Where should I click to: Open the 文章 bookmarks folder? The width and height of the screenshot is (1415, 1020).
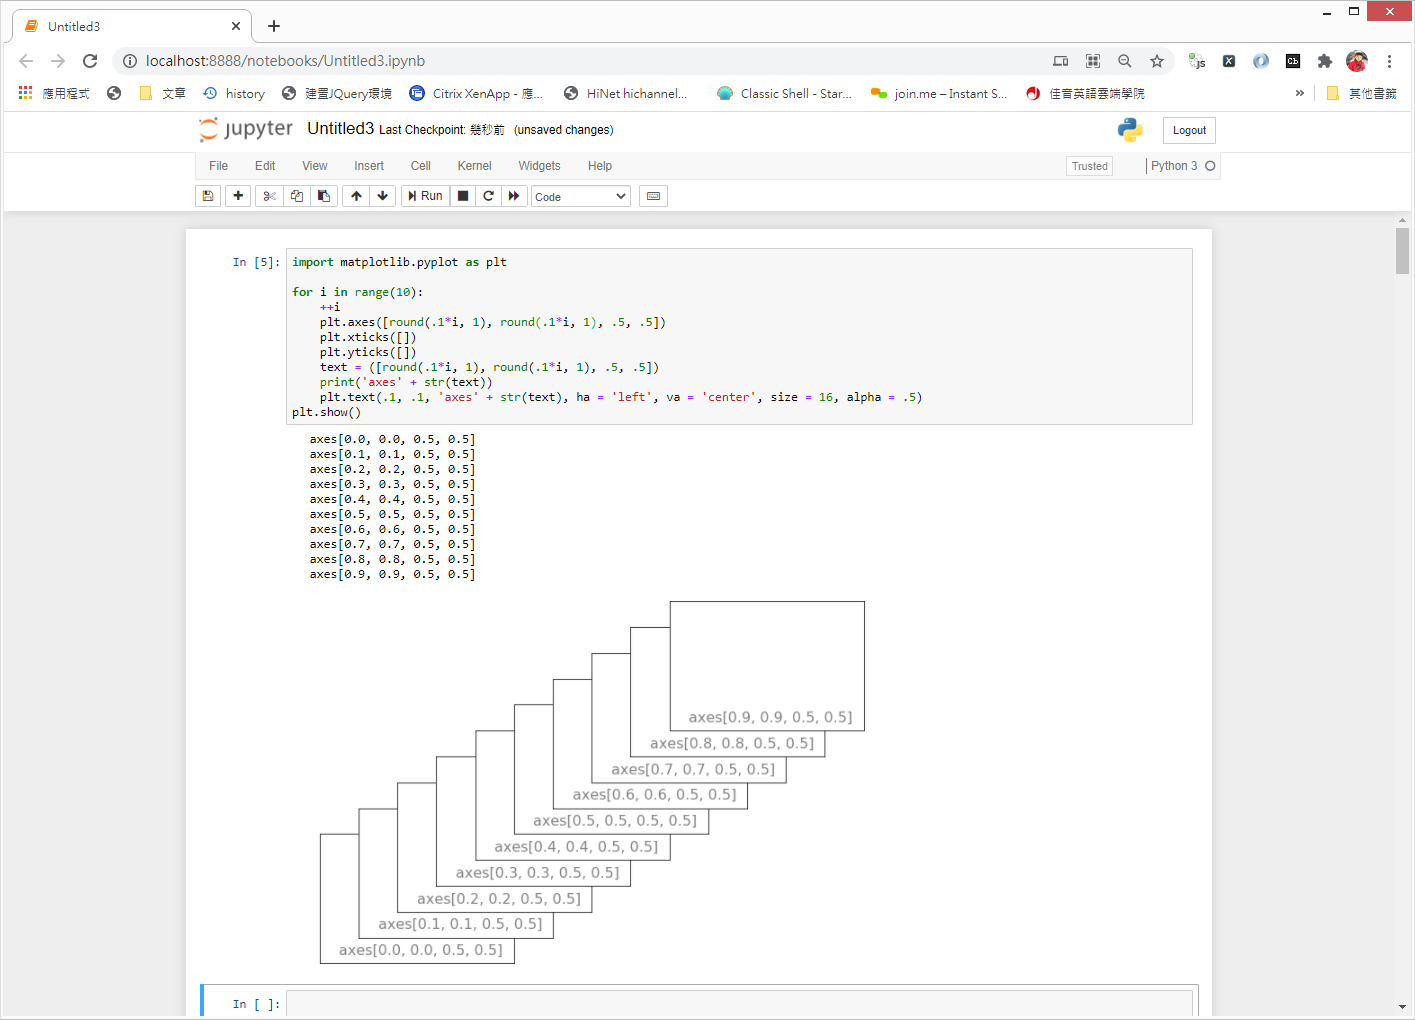click(x=162, y=93)
